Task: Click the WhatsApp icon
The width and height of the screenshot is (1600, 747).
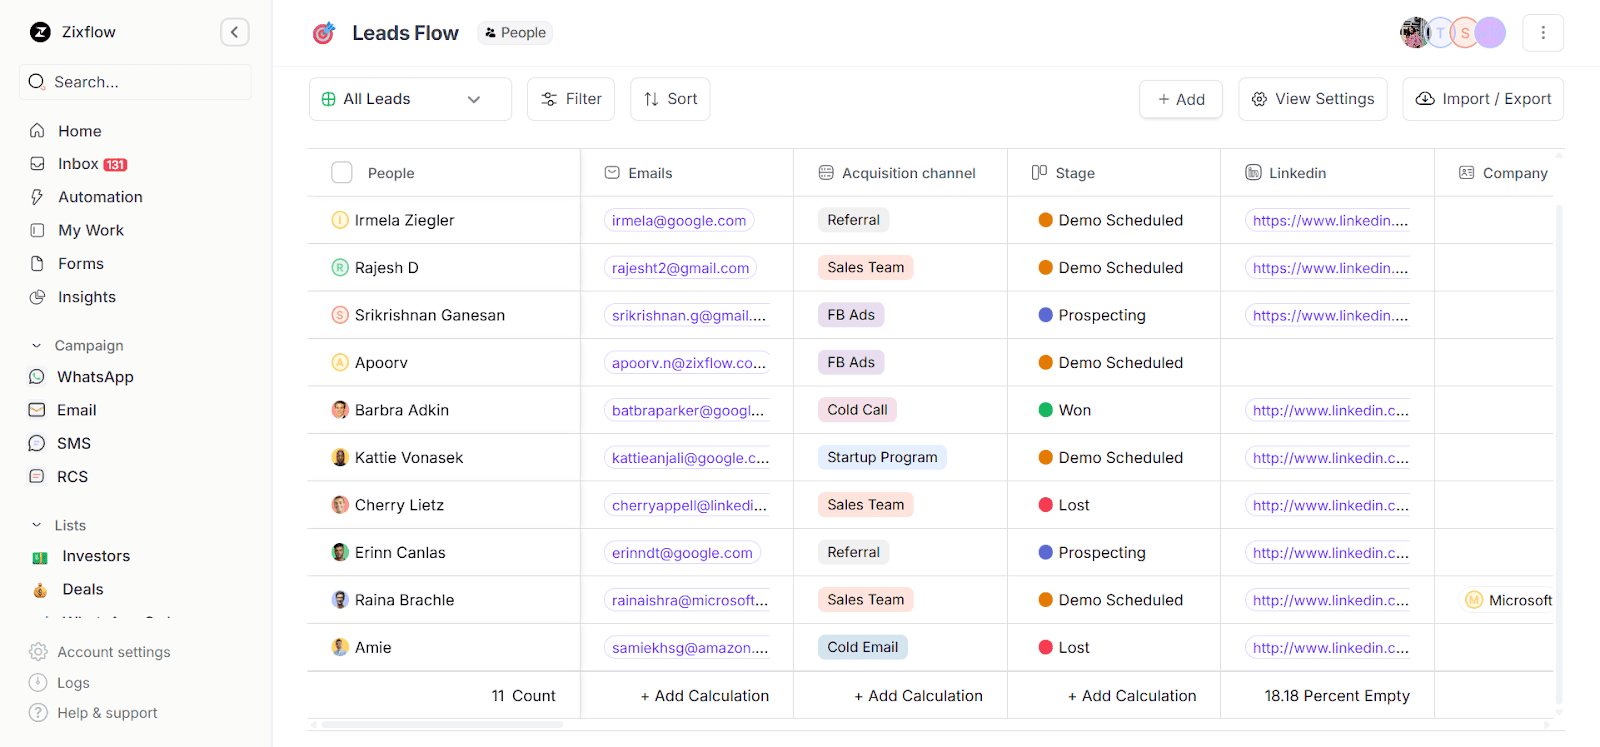Action: point(37,377)
